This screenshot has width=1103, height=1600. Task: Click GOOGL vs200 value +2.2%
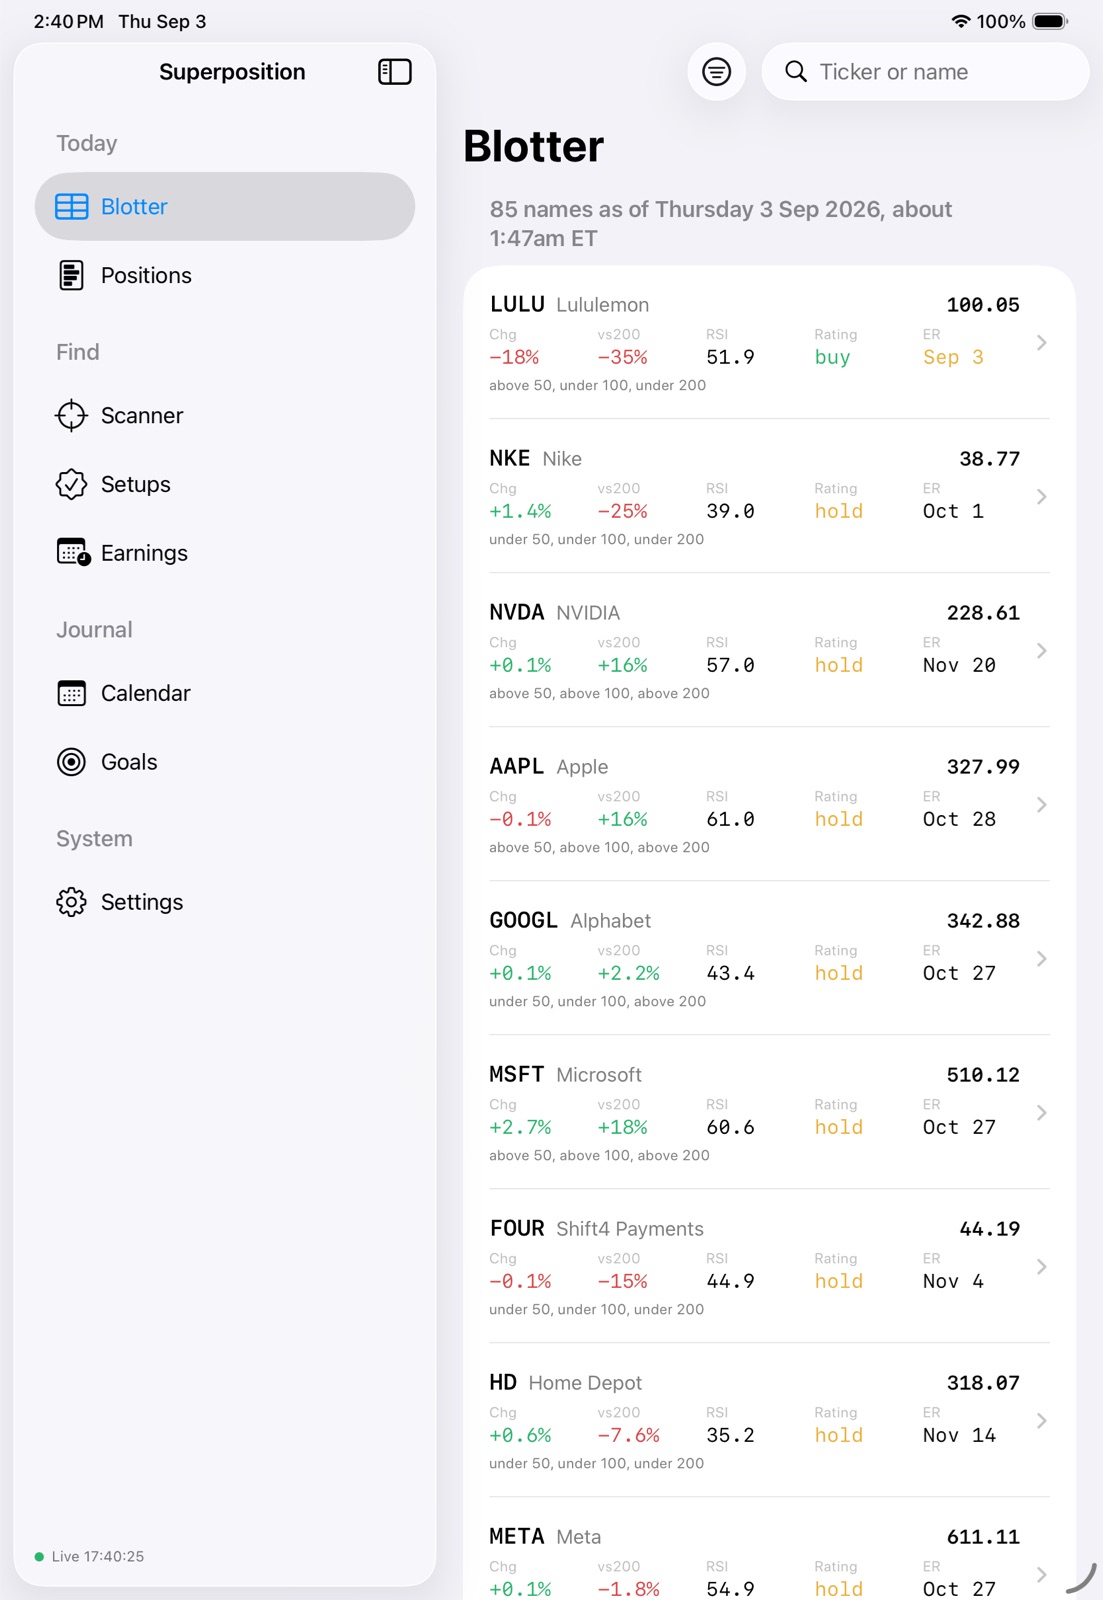tap(628, 973)
